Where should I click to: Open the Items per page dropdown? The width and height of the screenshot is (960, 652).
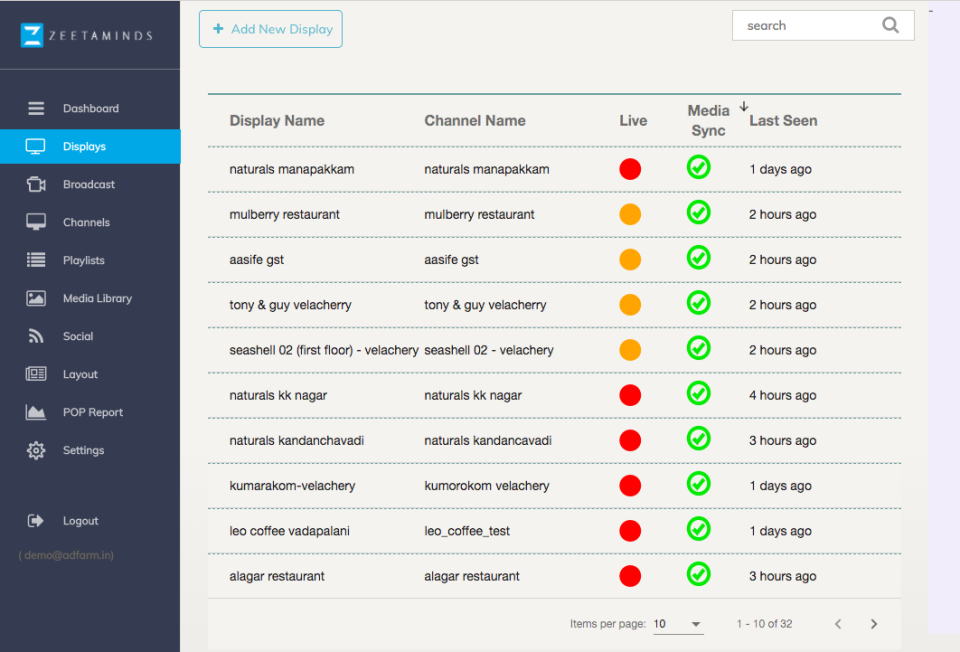pos(678,624)
